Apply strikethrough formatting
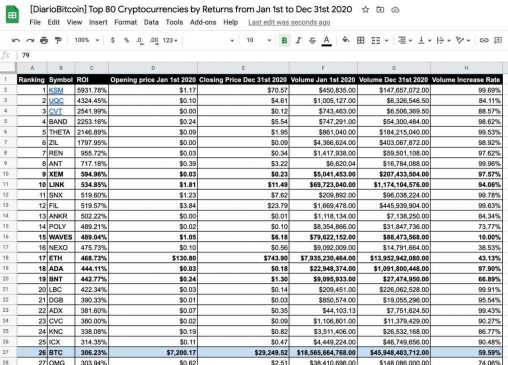 point(312,40)
